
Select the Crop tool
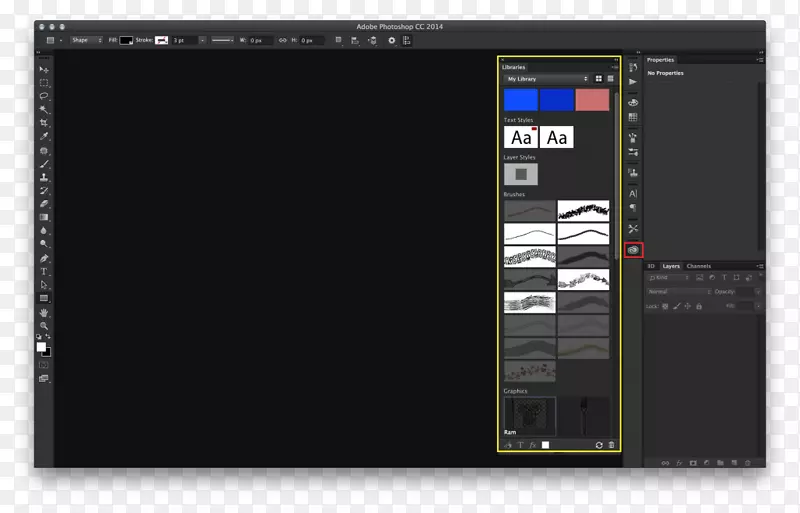coord(44,123)
